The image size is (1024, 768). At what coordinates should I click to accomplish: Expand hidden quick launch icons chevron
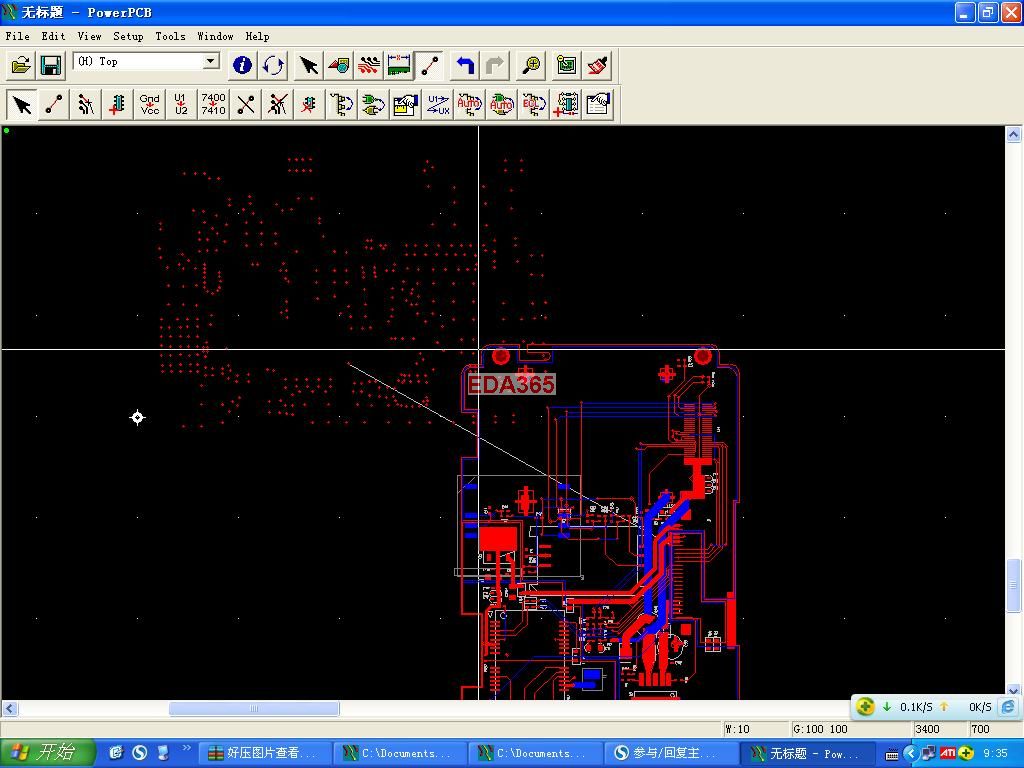coord(186,749)
